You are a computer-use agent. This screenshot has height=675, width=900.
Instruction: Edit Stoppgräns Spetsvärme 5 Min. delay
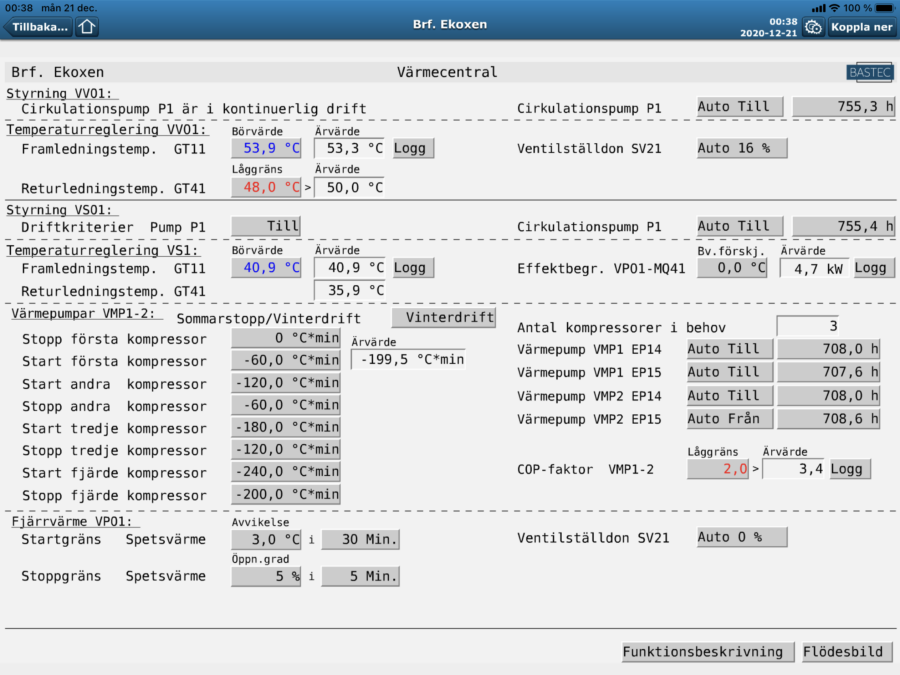360,576
